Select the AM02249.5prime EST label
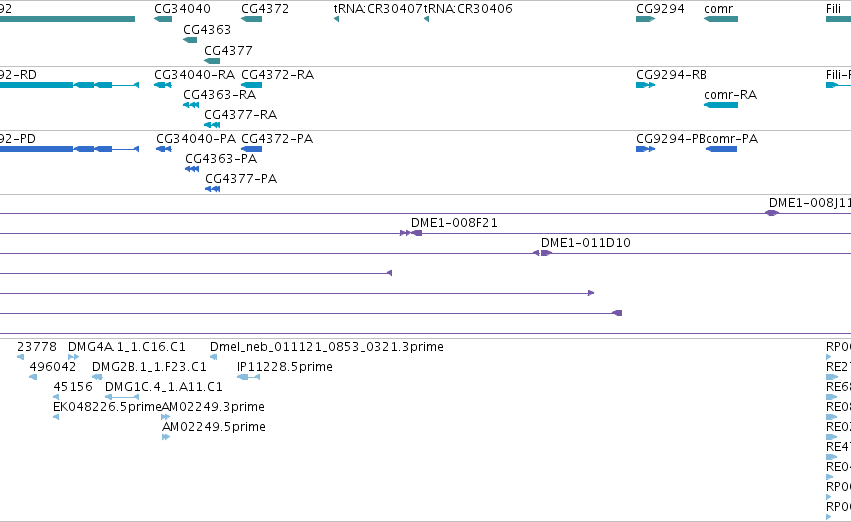 (214, 426)
